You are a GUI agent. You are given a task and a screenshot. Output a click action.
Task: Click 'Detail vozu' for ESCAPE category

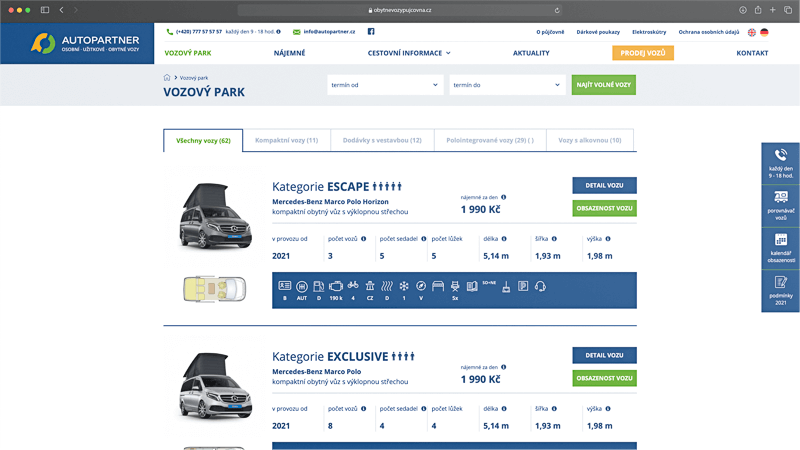tap(604, 185)
